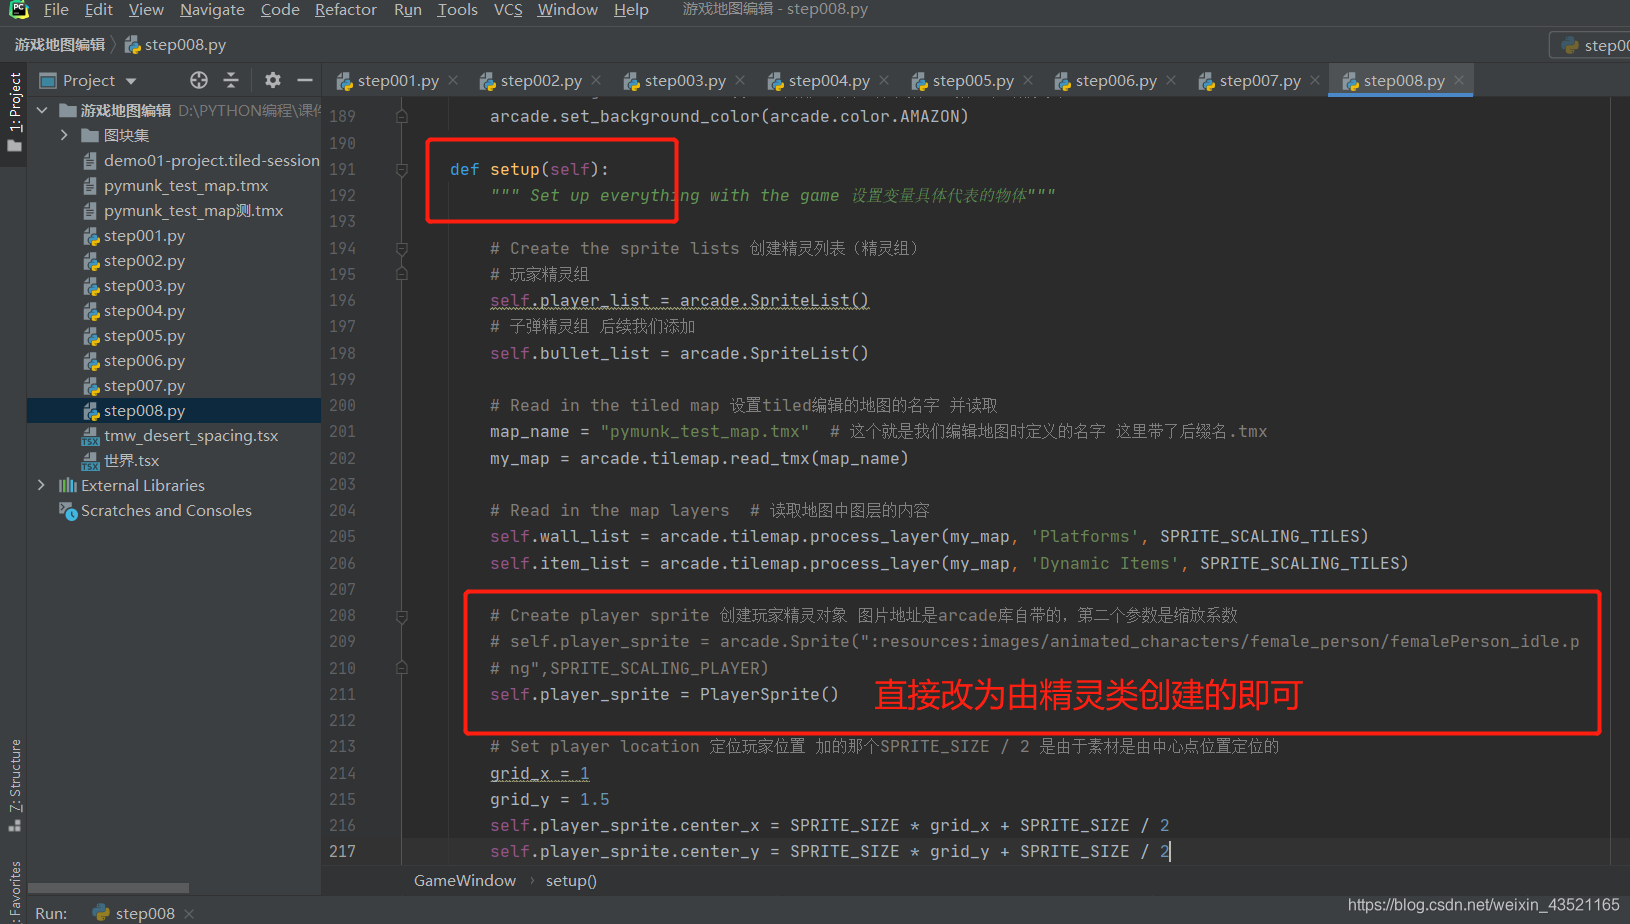Close the step002.py tab

(x=596, y=80)
